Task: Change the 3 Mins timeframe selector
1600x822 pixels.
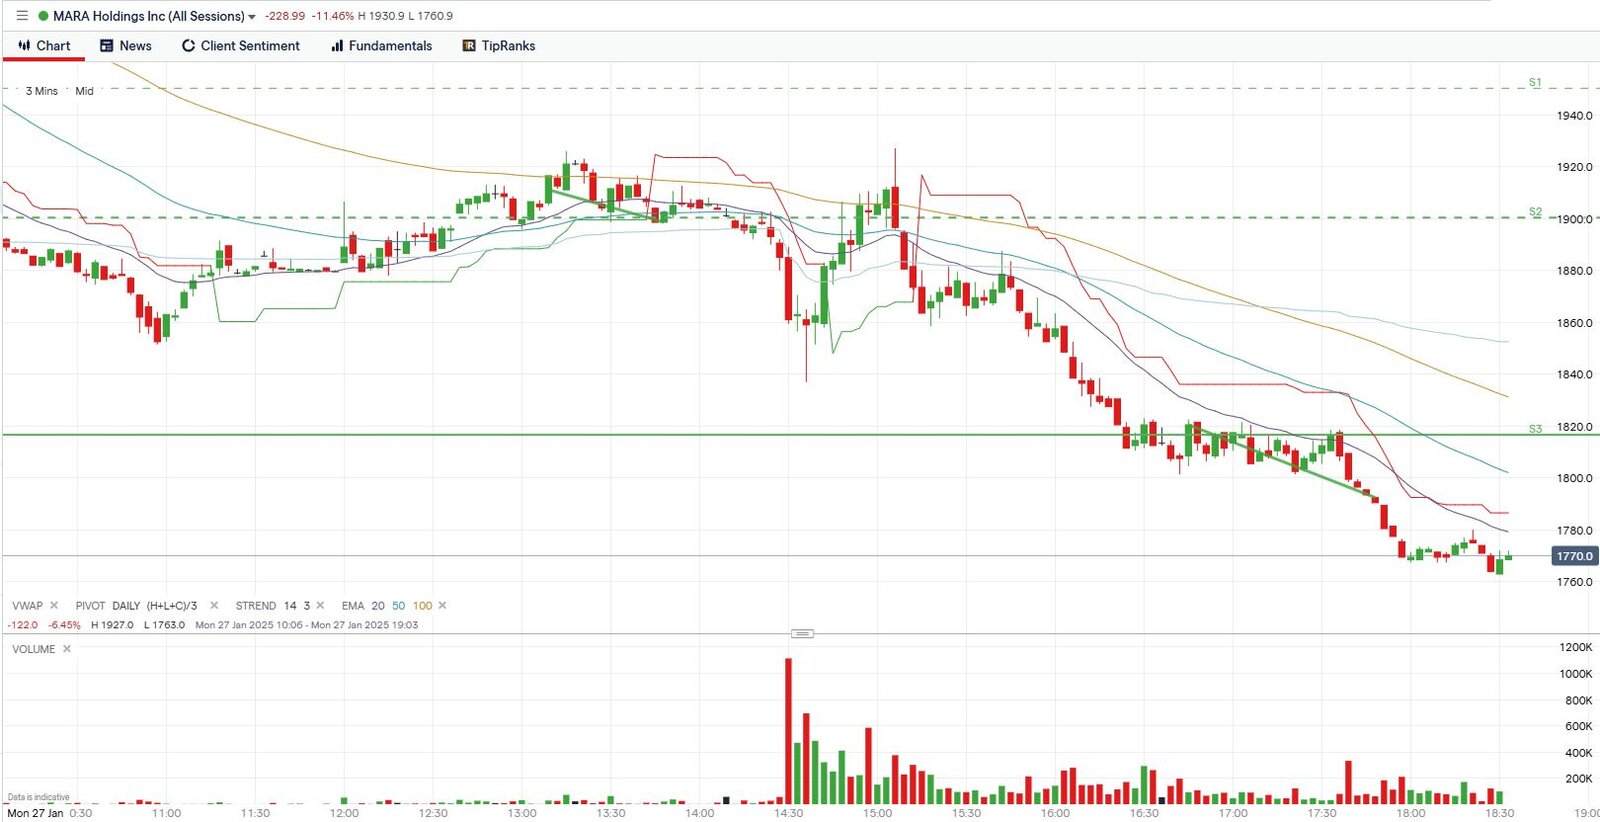Action: click(x=42, y=91)
